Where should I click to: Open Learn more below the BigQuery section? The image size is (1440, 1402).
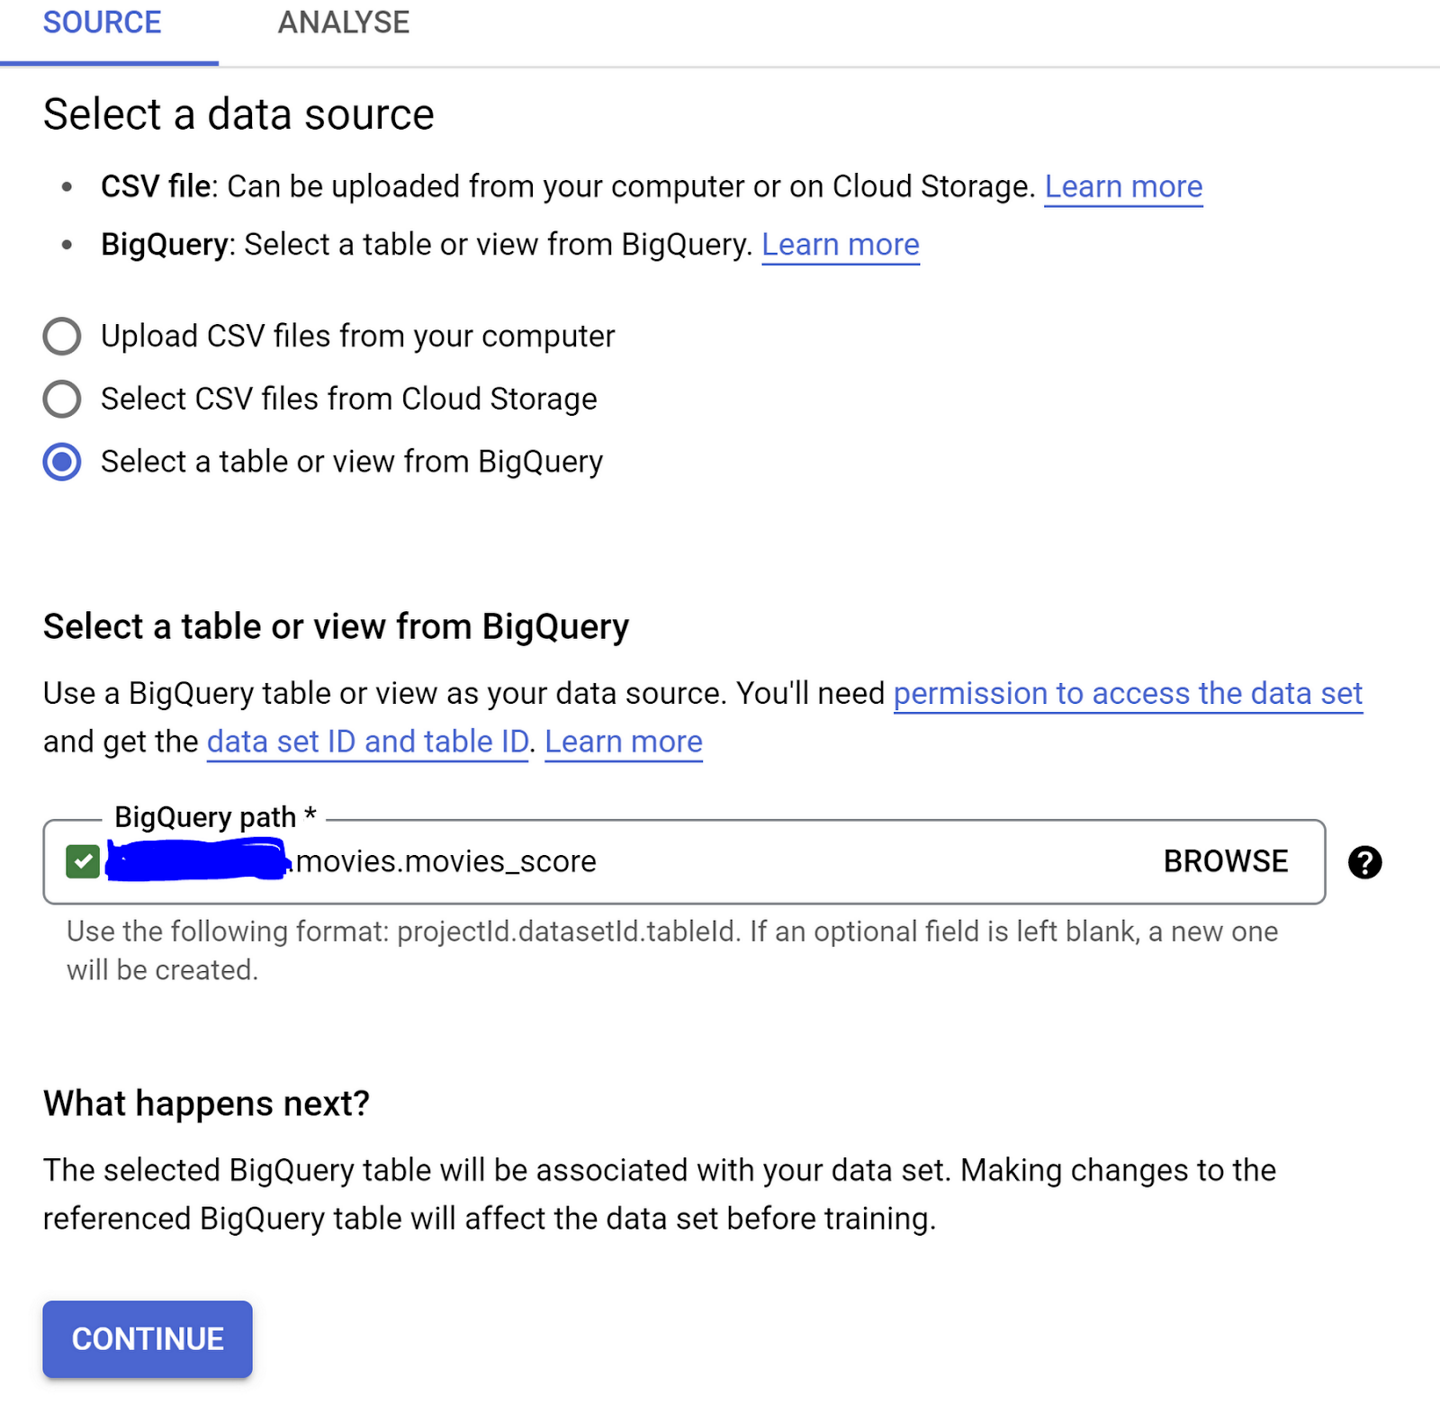[x=623, y=741]
